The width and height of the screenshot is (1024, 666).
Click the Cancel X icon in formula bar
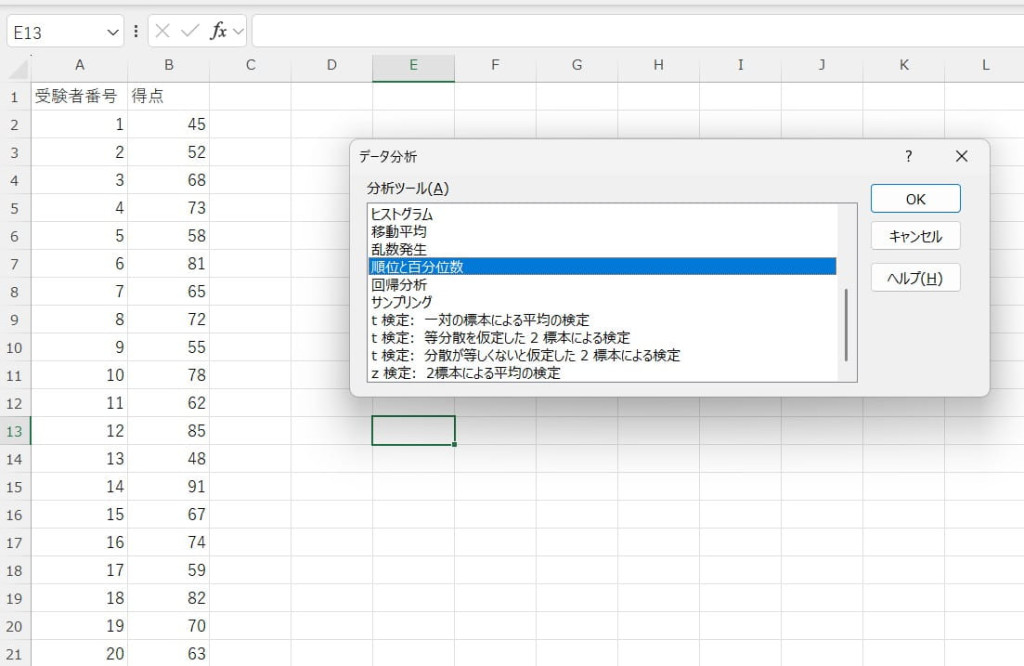point(163,31)
